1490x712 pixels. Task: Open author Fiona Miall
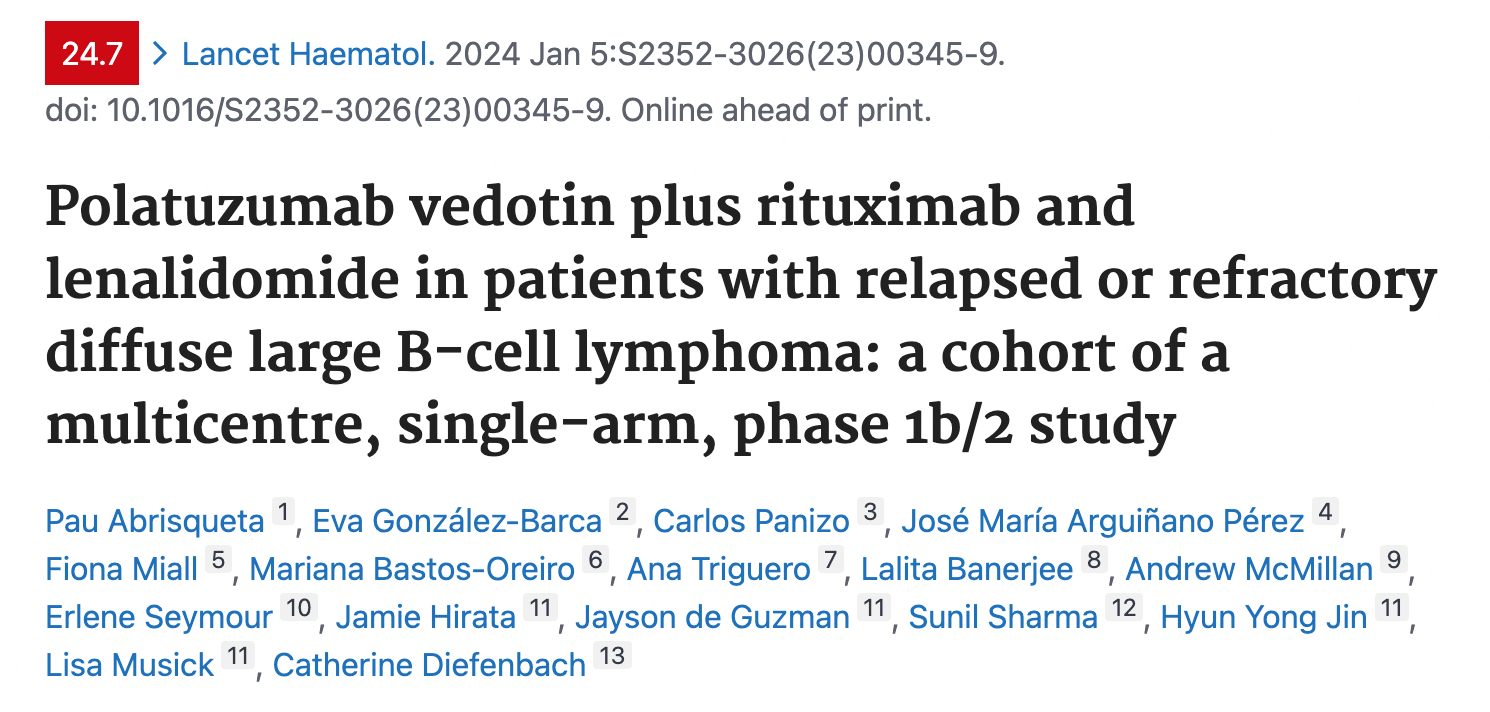click(x=122, y=569)
